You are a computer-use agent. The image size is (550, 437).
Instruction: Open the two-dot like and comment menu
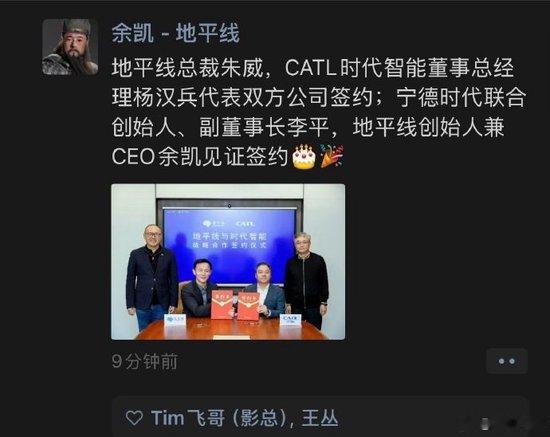507,361
